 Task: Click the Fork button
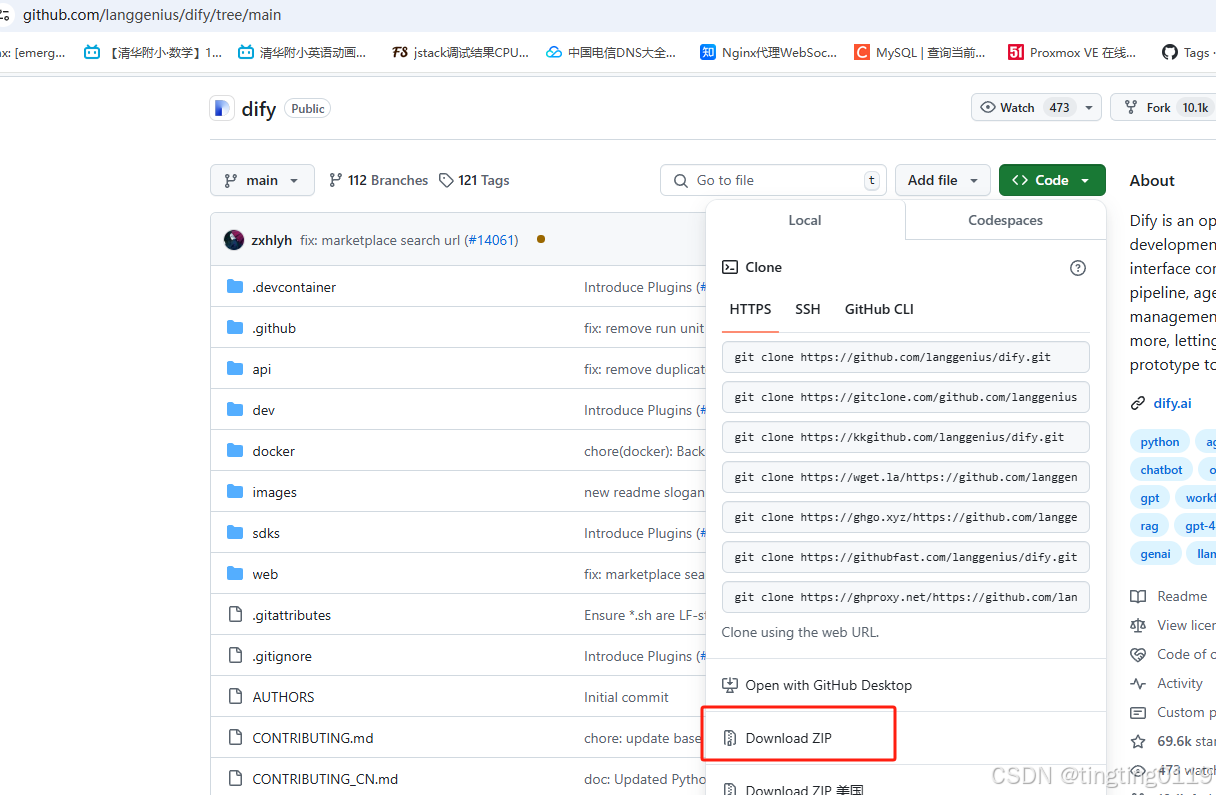(x=1162, y=108)
